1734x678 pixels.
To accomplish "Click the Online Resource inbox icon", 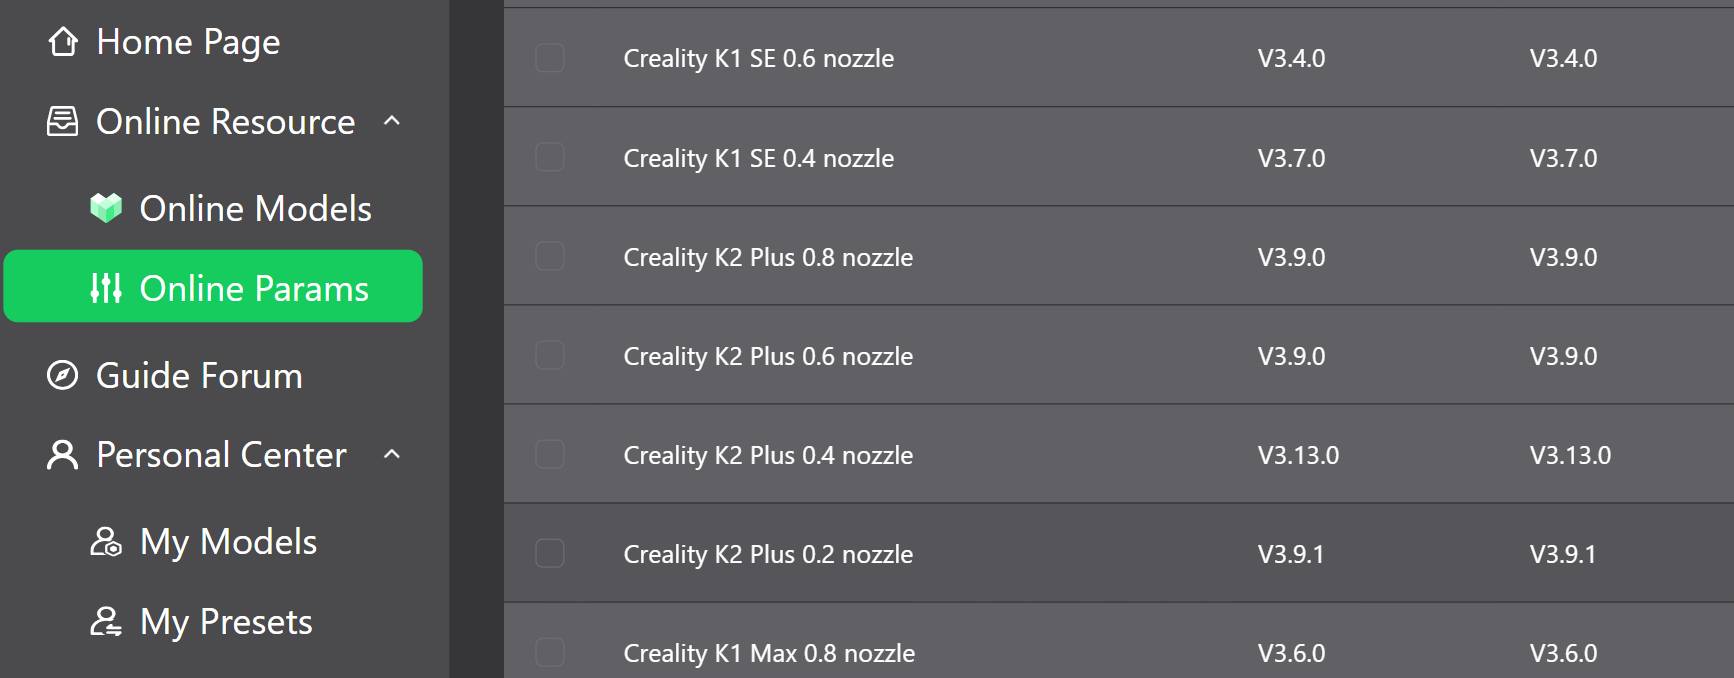I will coord(62,121).
